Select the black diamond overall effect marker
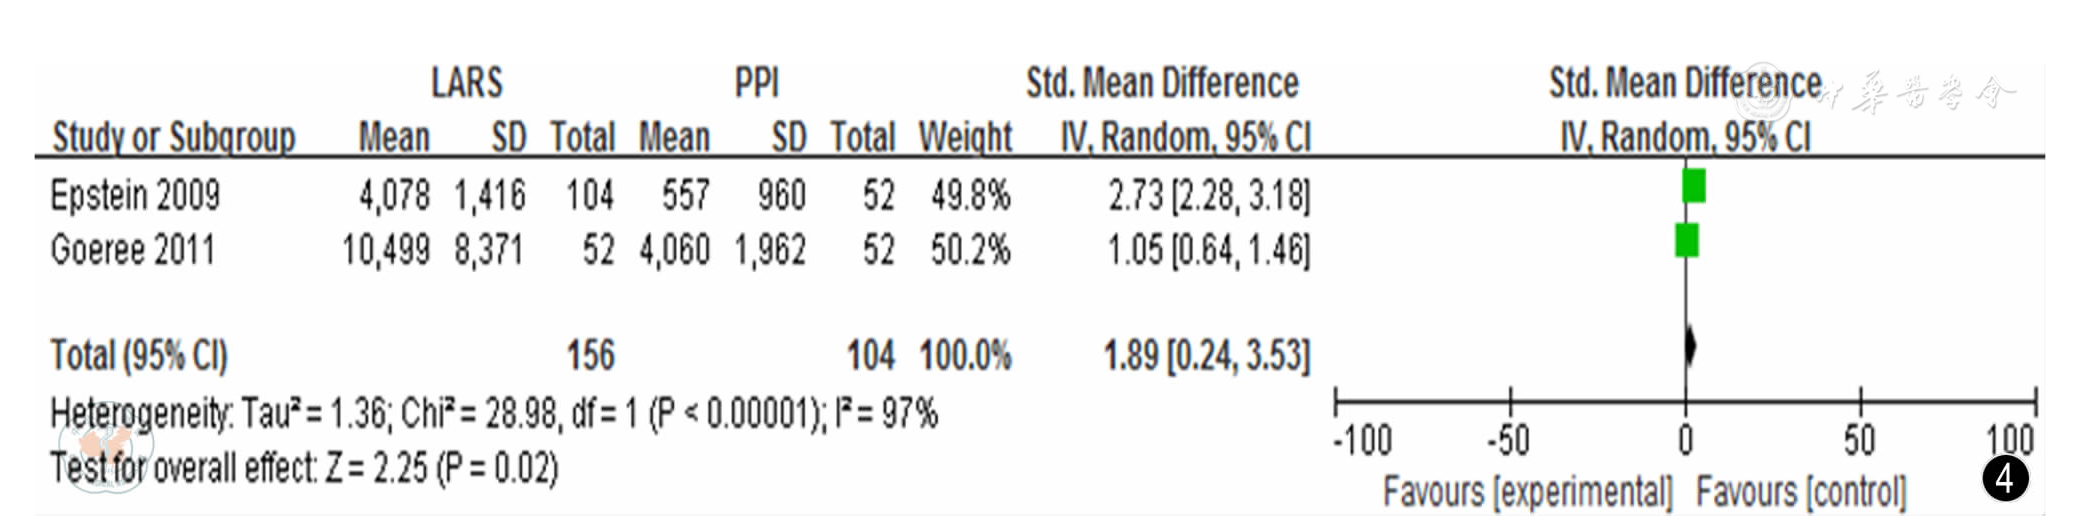 (1690, 345)
